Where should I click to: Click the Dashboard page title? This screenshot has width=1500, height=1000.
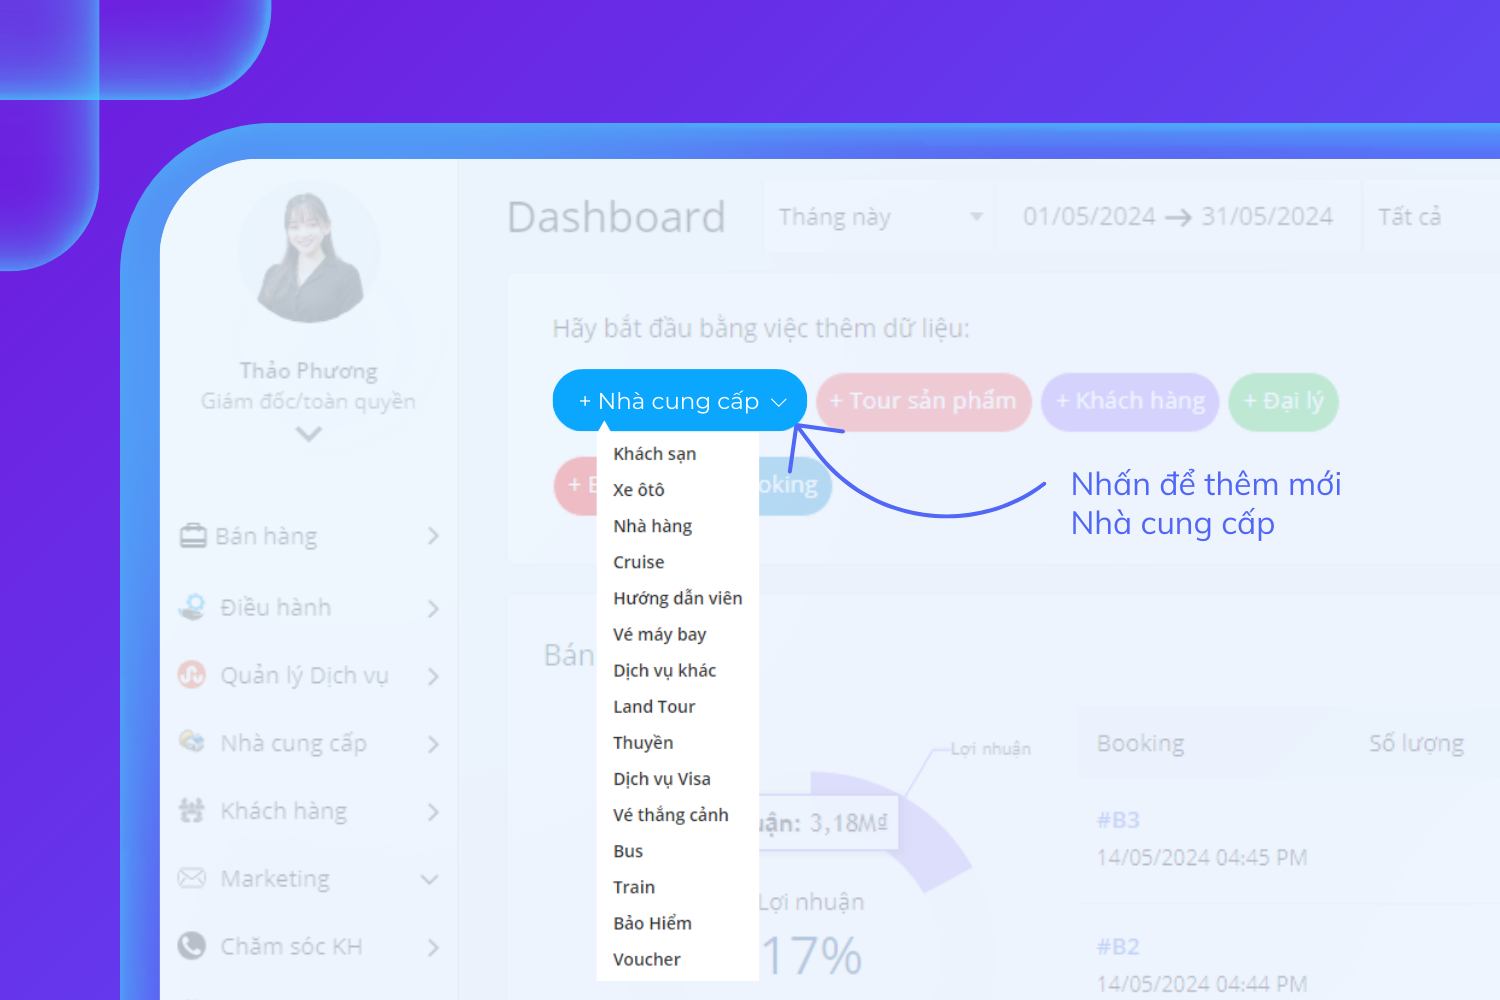coord(616,217)
